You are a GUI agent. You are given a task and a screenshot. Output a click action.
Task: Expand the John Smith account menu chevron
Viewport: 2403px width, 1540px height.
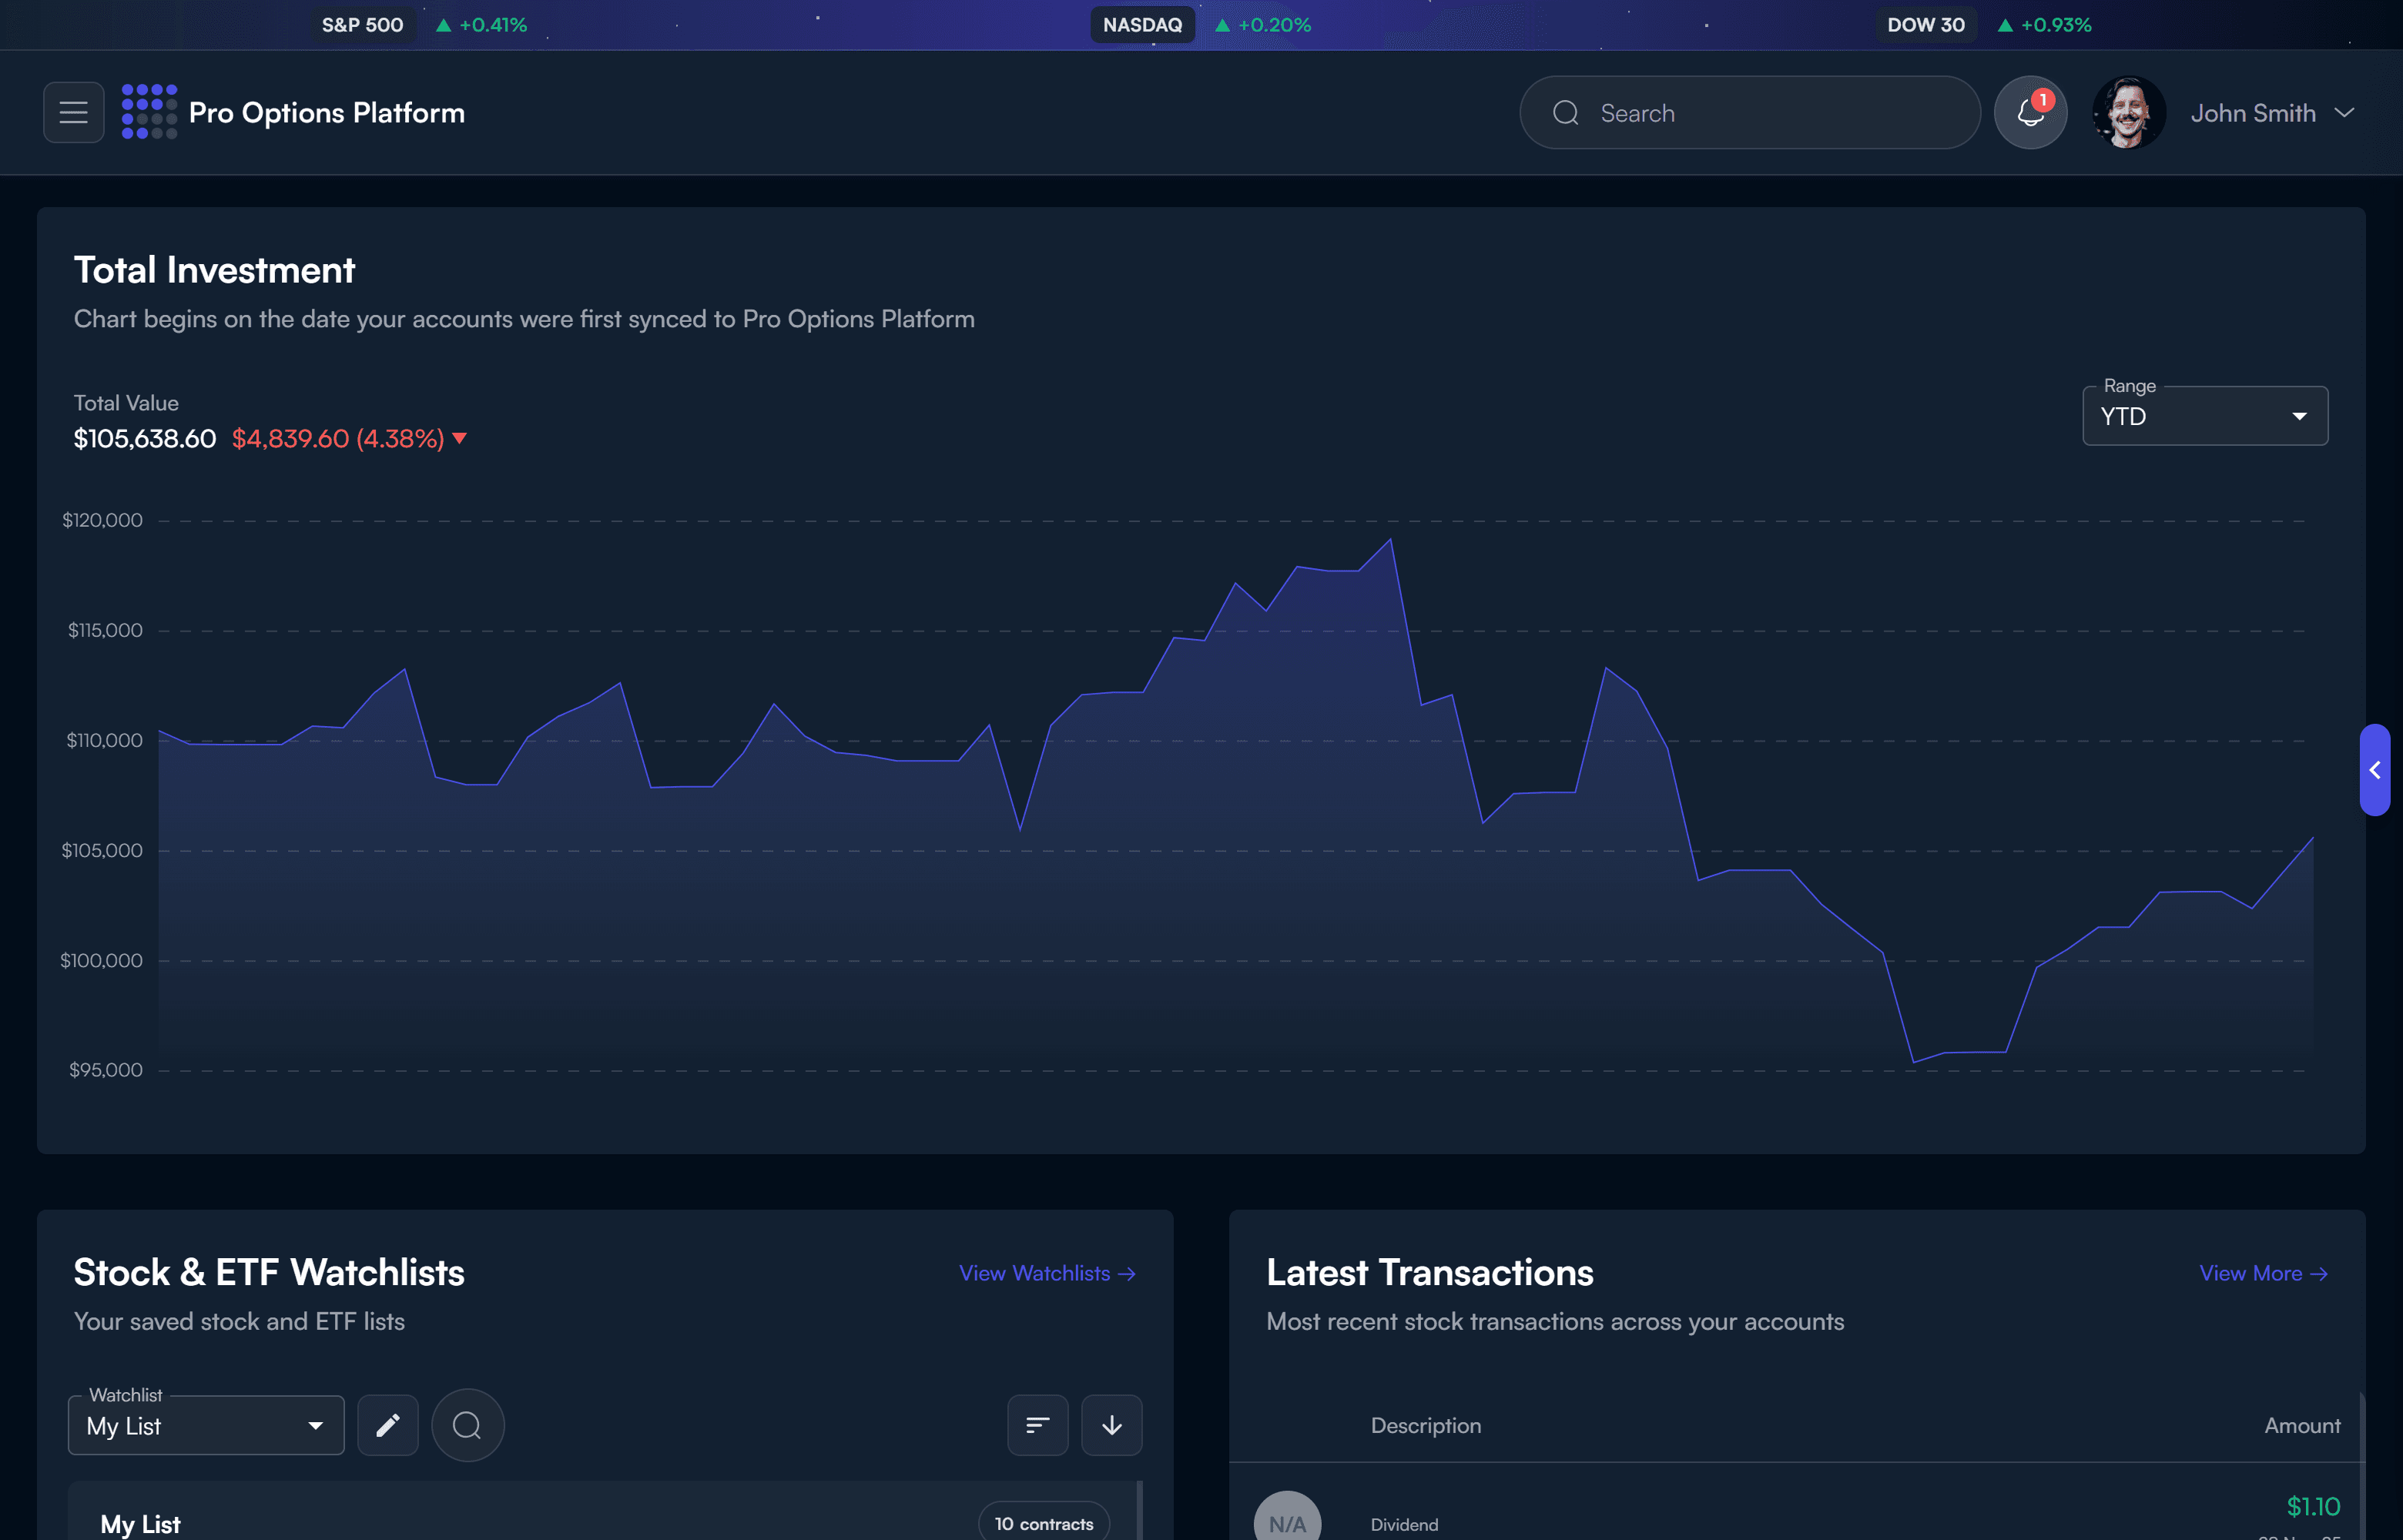tap(2344, 113)
